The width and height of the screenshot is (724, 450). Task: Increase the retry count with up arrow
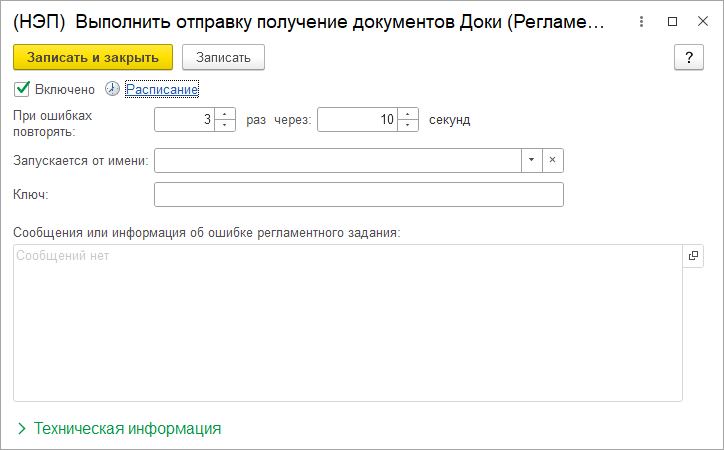[225, 114]
